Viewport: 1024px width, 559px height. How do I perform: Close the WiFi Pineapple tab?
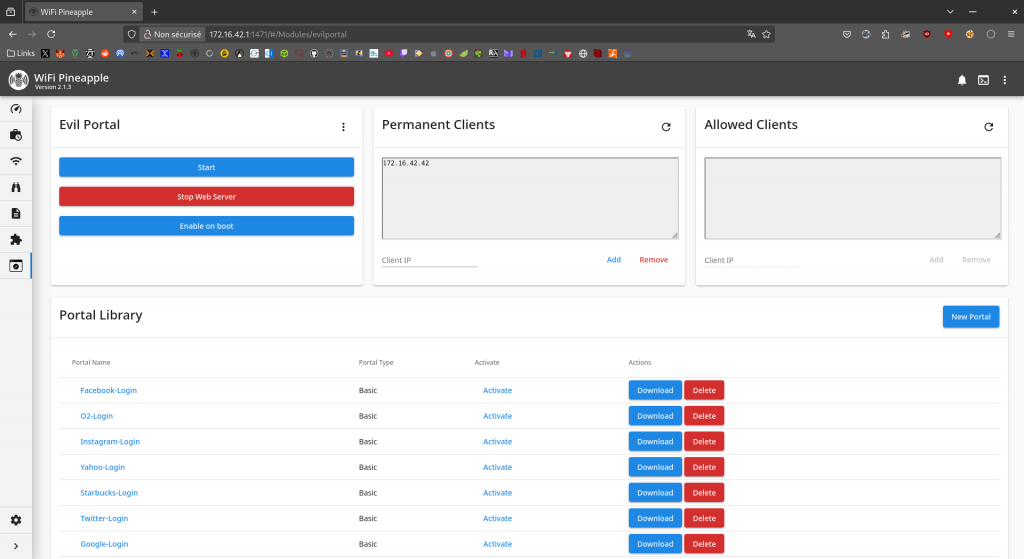(134, 12)
